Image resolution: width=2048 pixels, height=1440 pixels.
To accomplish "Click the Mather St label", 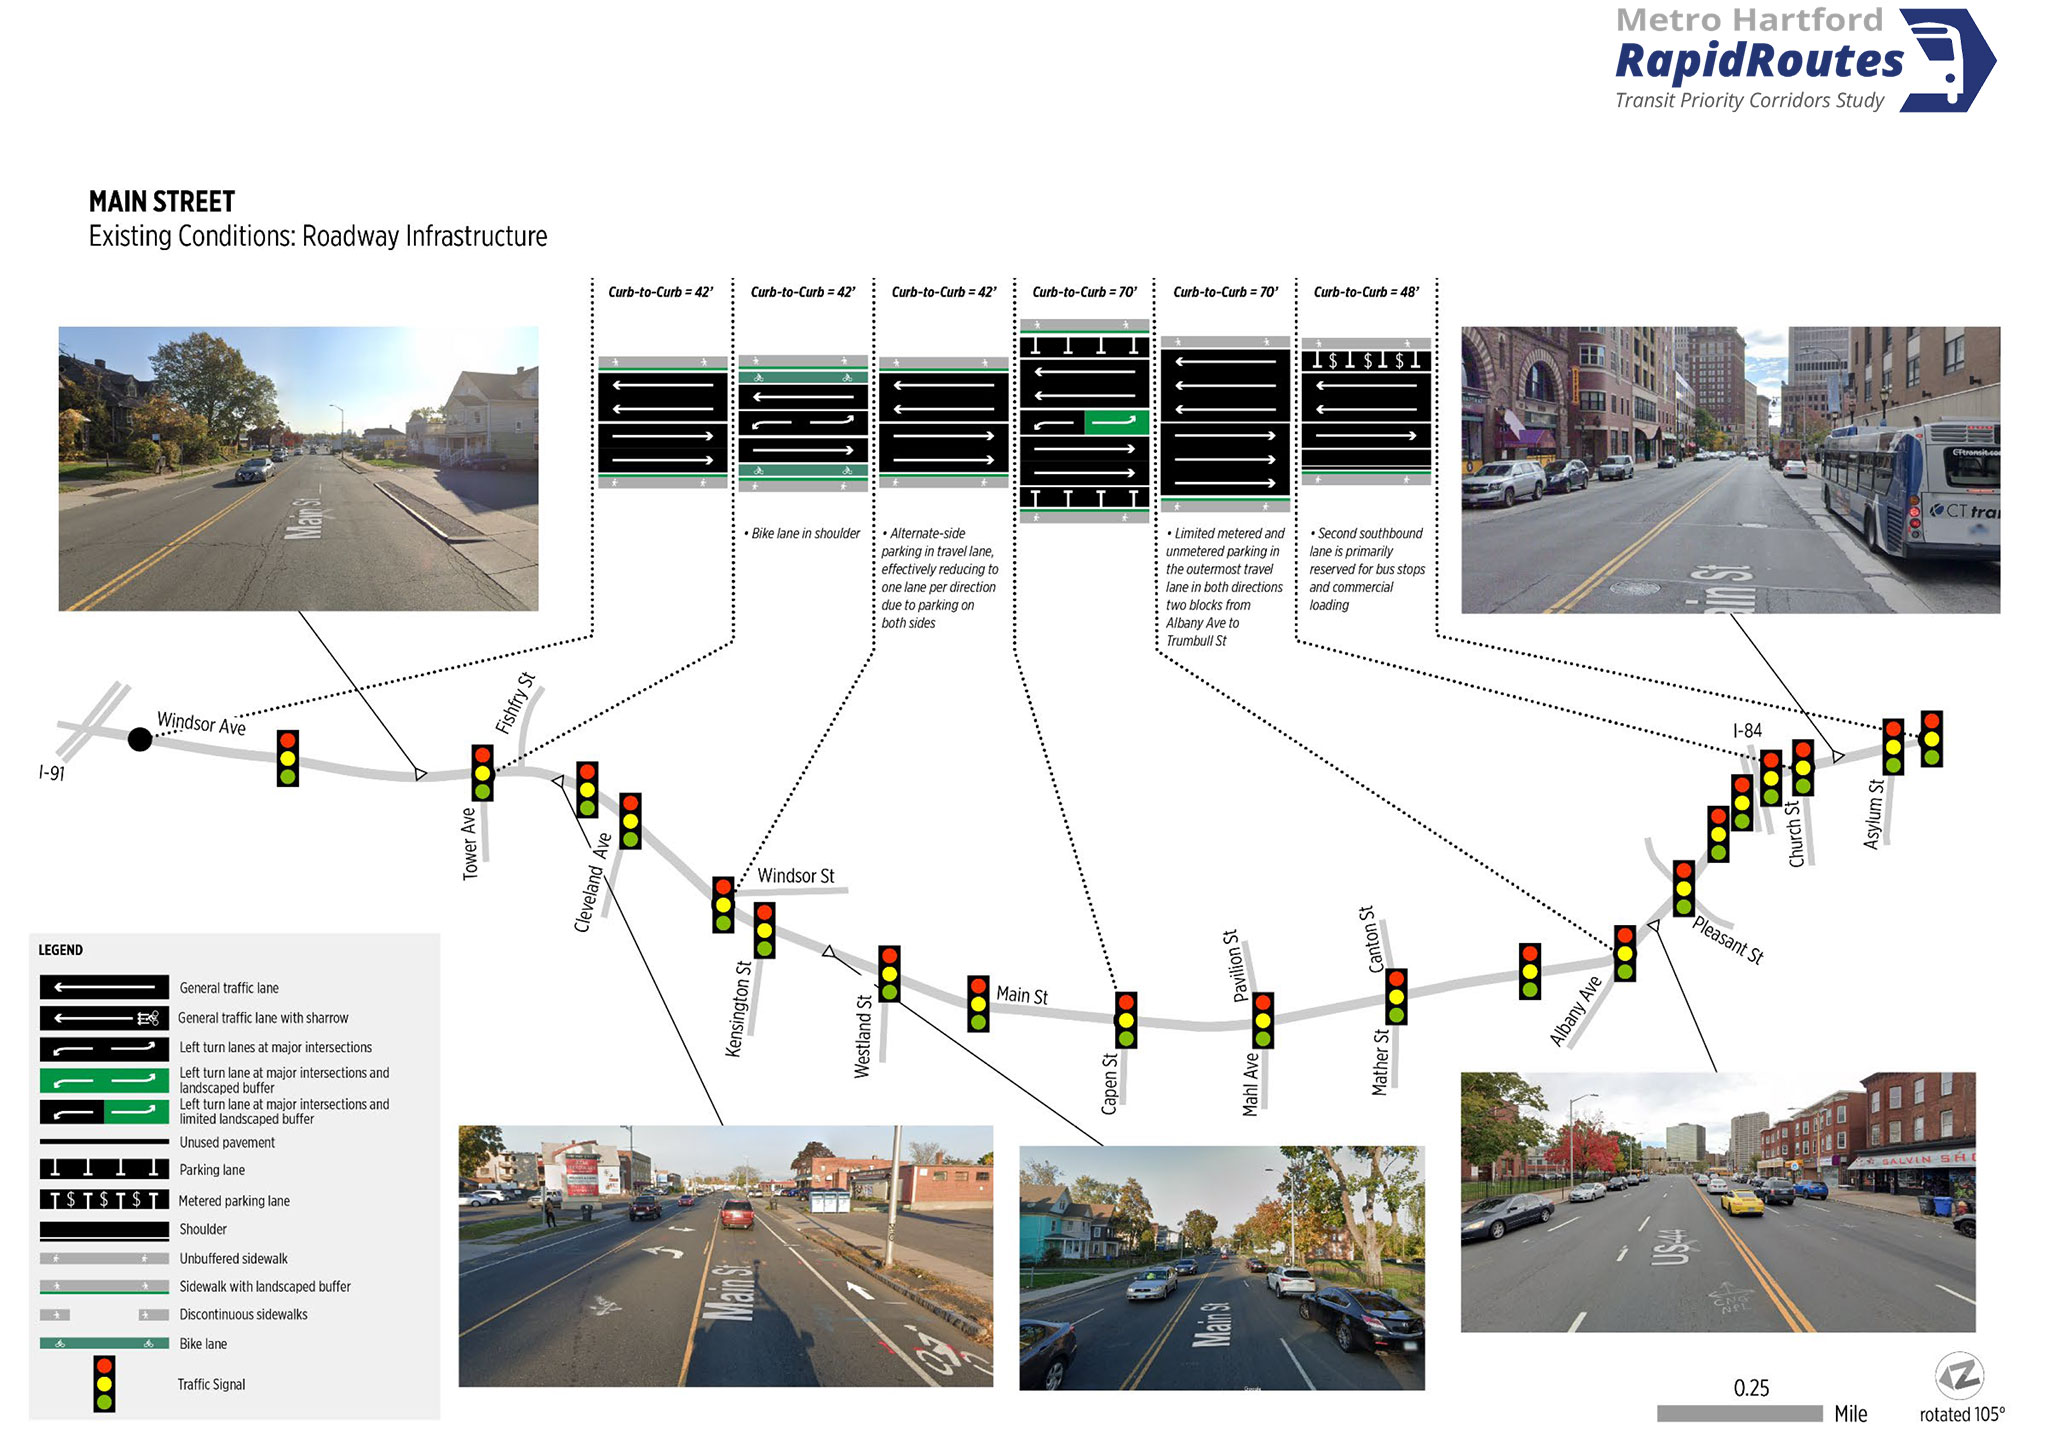I will pos(1380,1062).
